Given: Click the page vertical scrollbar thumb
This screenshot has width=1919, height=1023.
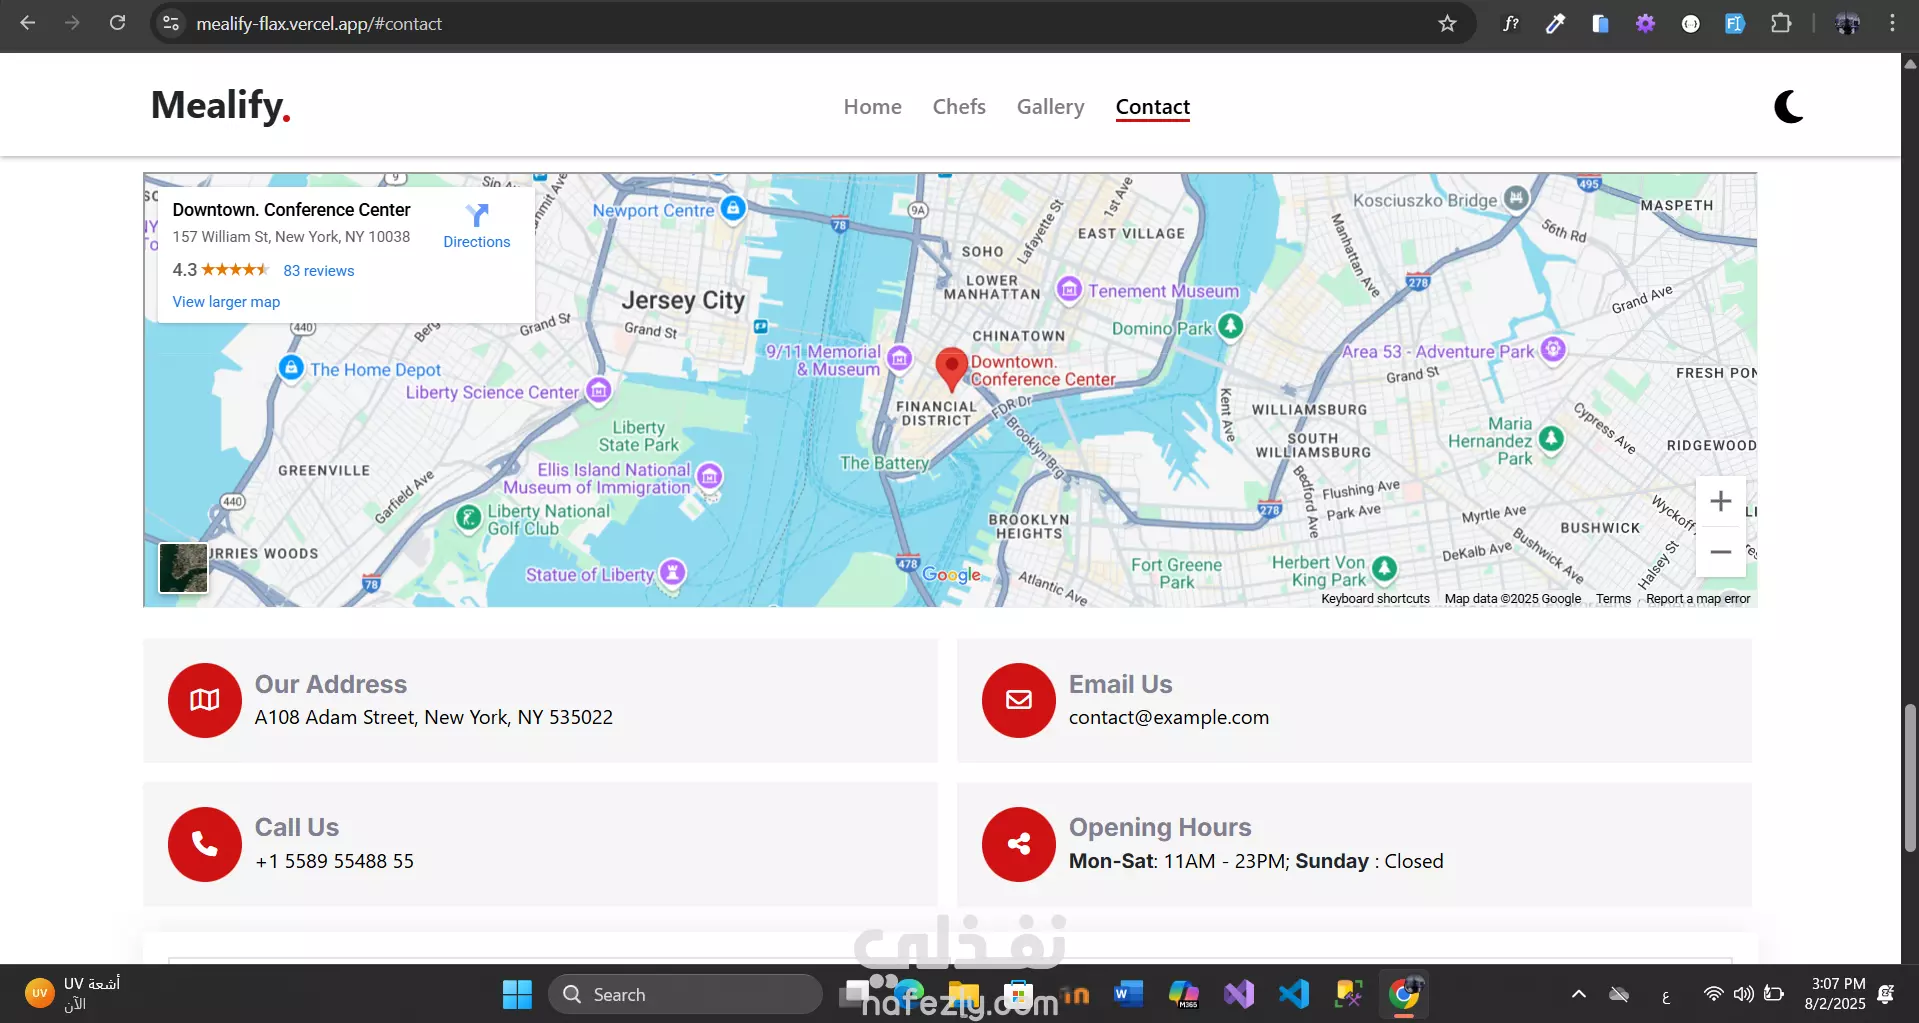Looking at the screenshot, I should pyautogui.click(x=1910, y=777).
